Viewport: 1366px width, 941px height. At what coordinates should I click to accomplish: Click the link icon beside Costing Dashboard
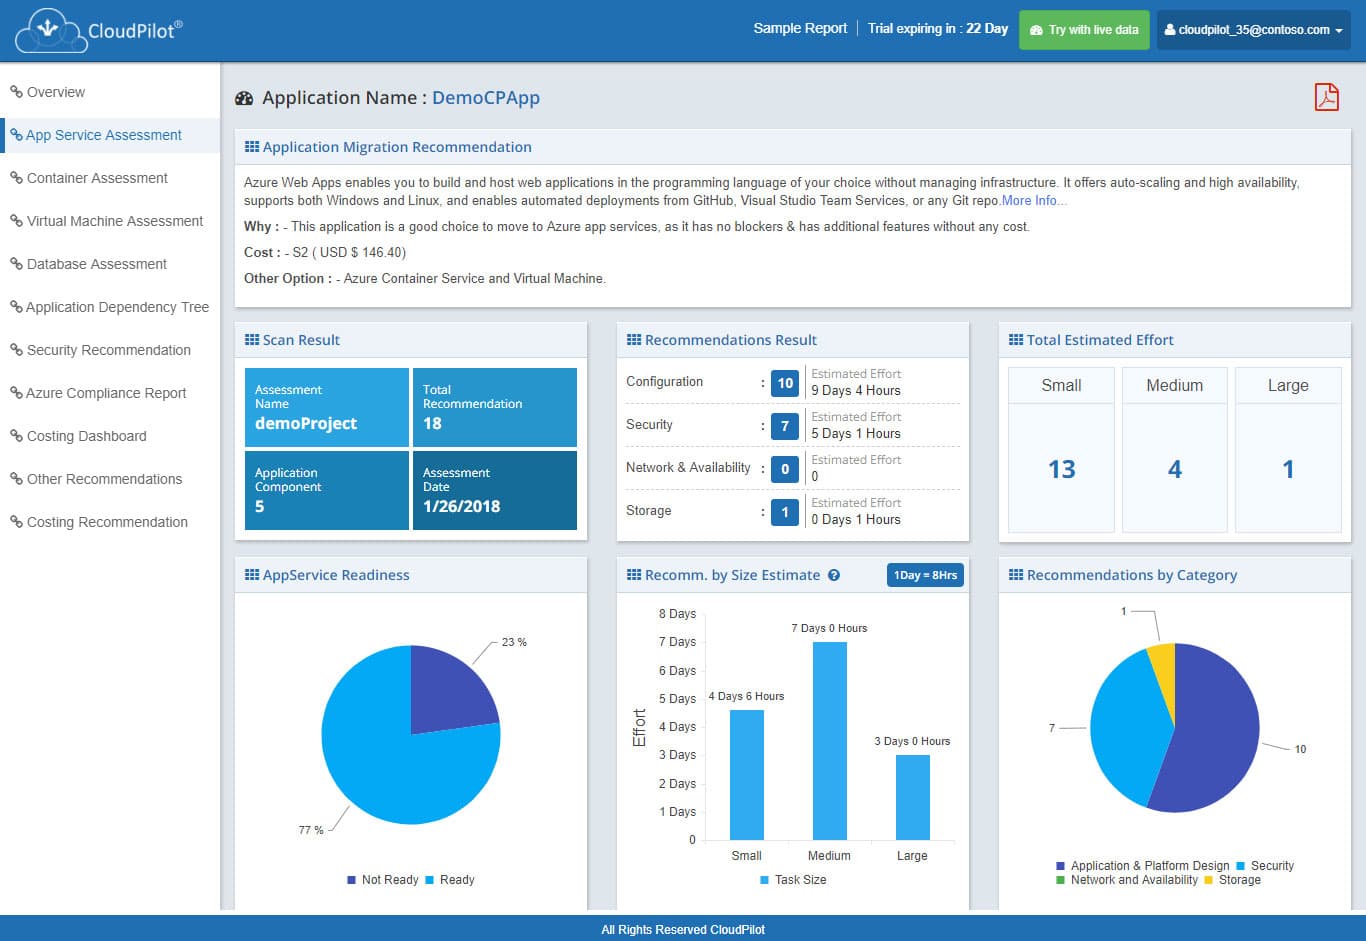[16, 436]
